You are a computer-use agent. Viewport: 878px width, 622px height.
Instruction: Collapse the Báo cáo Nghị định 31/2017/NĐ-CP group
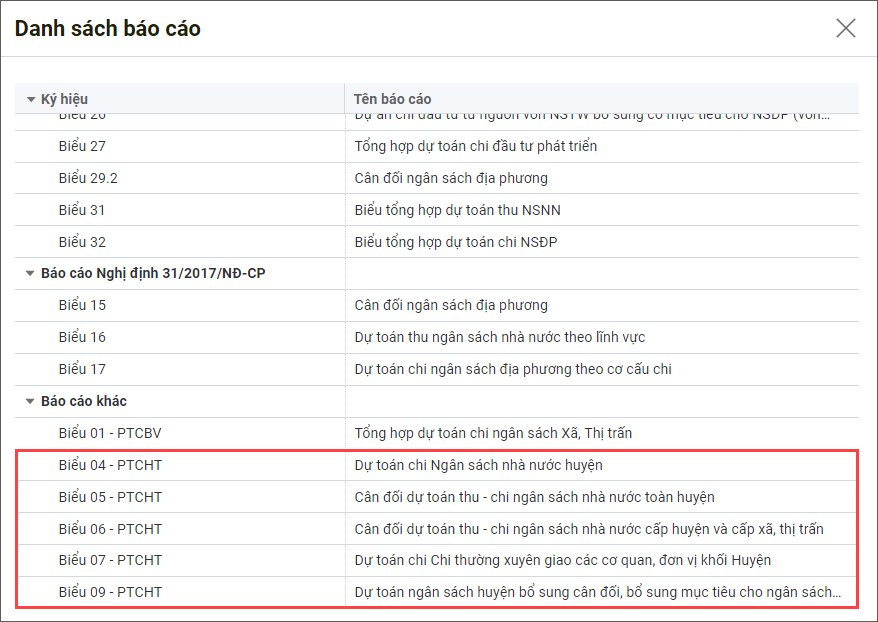click(x=31, y=273)
